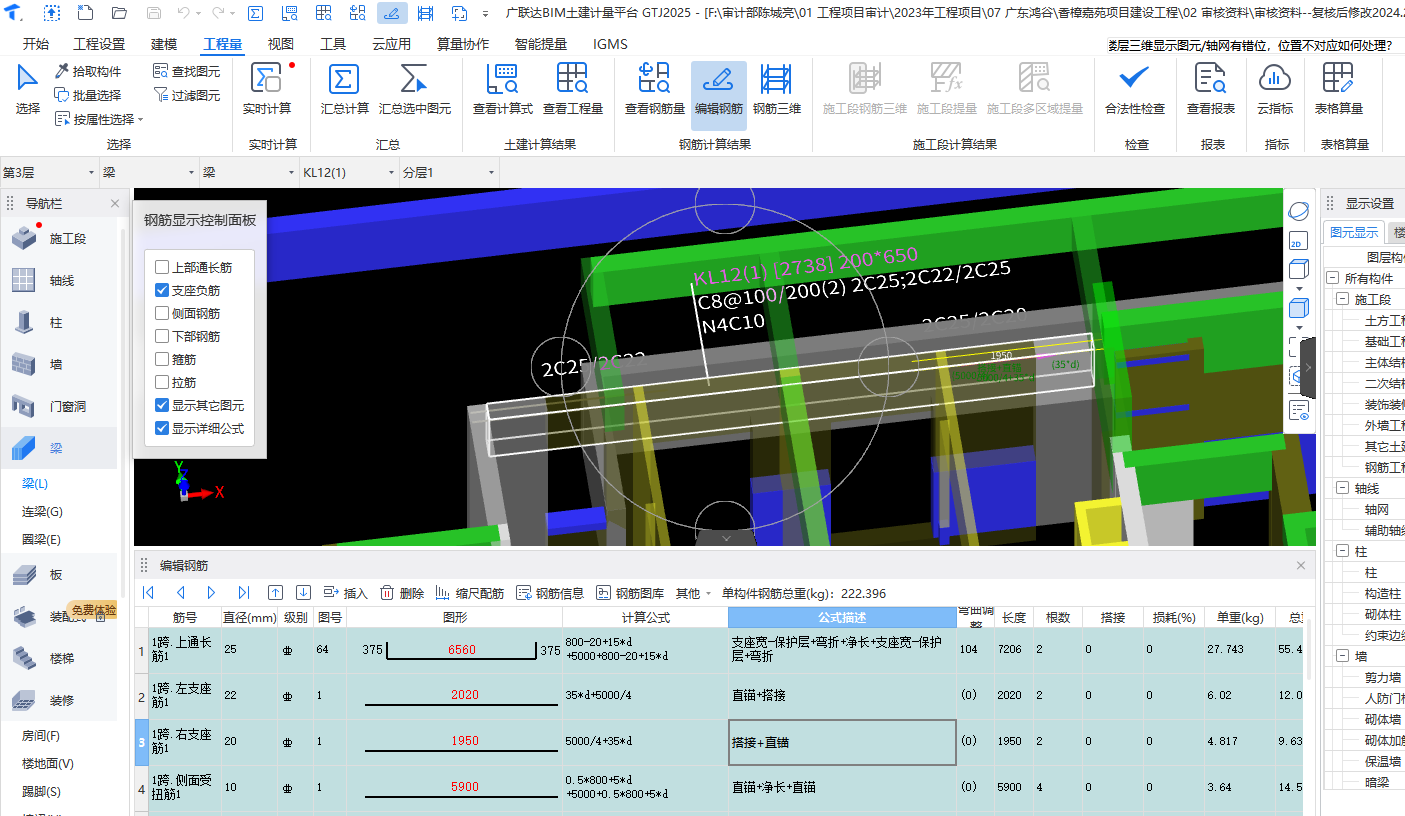The width and height of the screenshot is (1405, 816).
Task: Open the 视图 ribbon tab
Action: coord(281,44)
